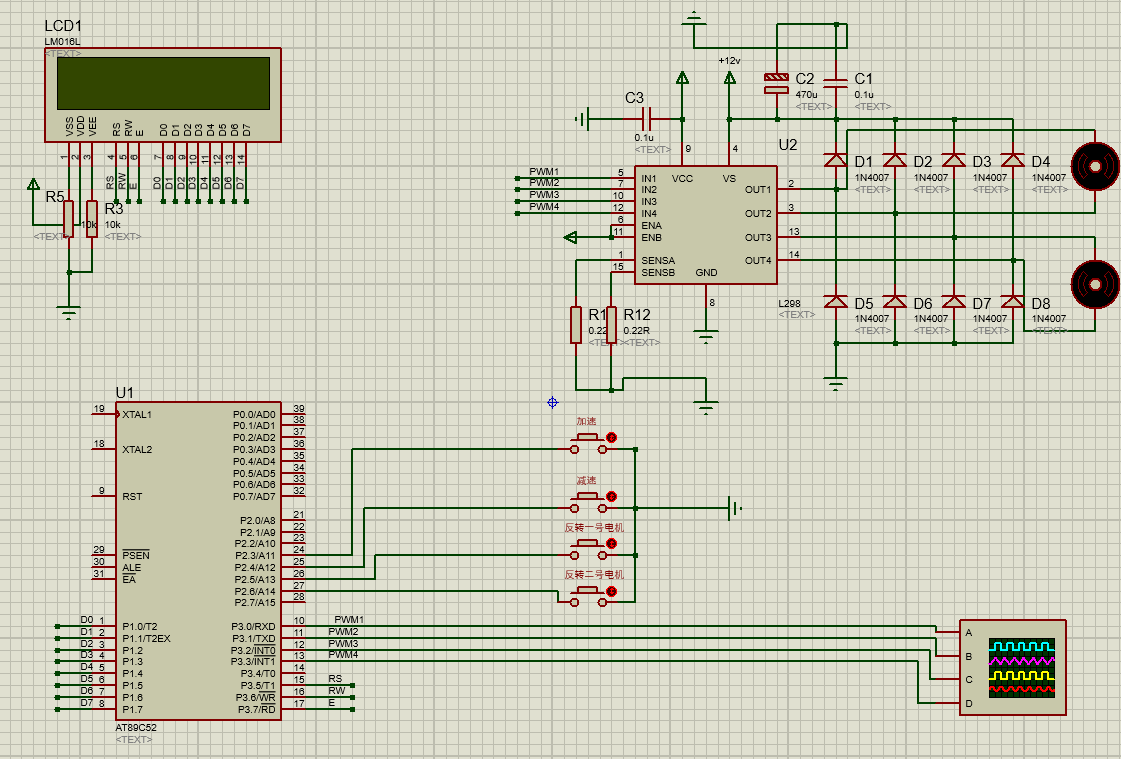Click the +12v terminal label text
The width and height of the screenshot is (1121, 759).
[729, 61]
